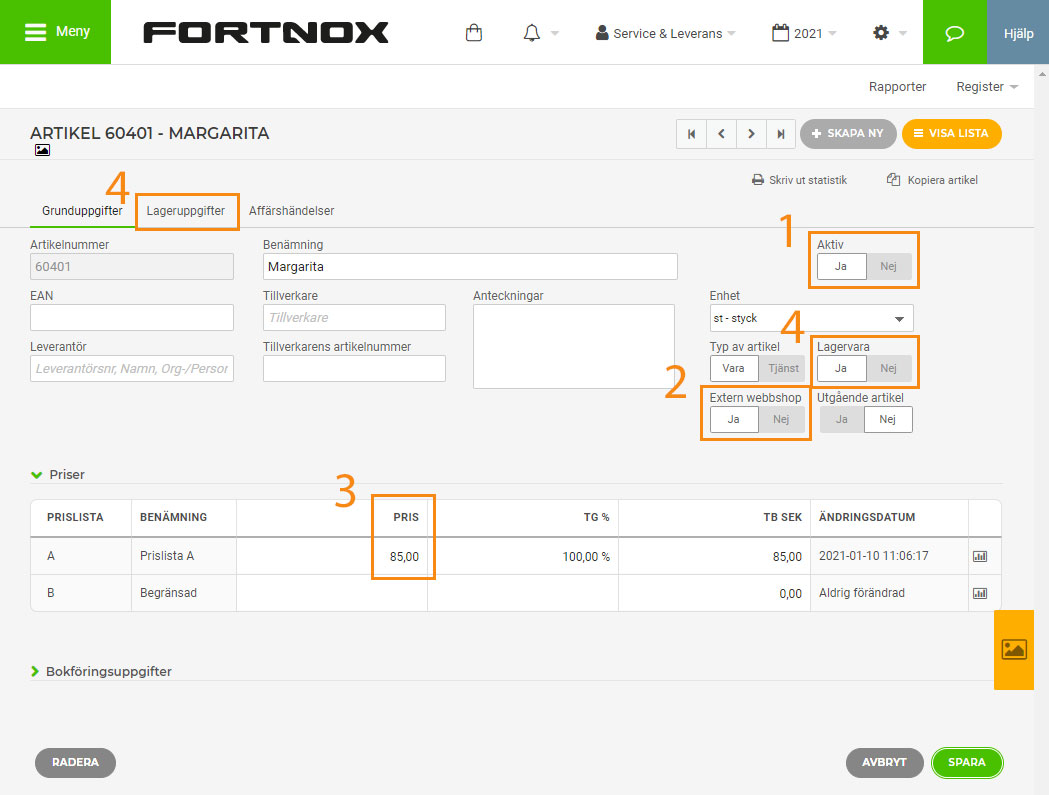Click the date 2021-01-10 11:06:17
1049x795 pixels.
coord(873,556)
